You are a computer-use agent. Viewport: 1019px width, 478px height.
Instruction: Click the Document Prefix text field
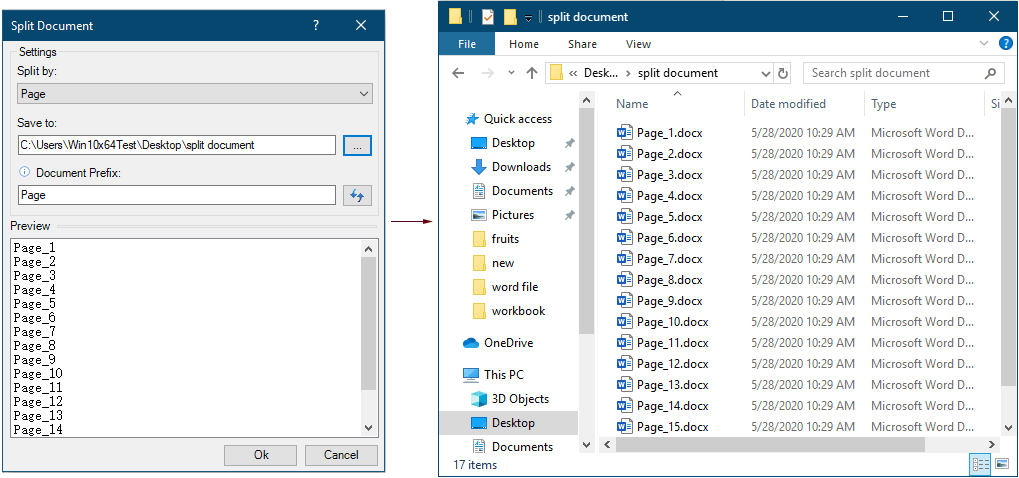tap(176, 195)
